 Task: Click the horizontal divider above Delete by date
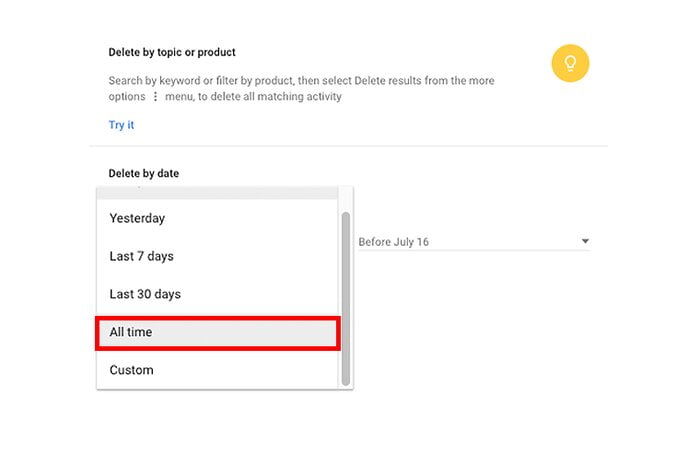(350, 146)
